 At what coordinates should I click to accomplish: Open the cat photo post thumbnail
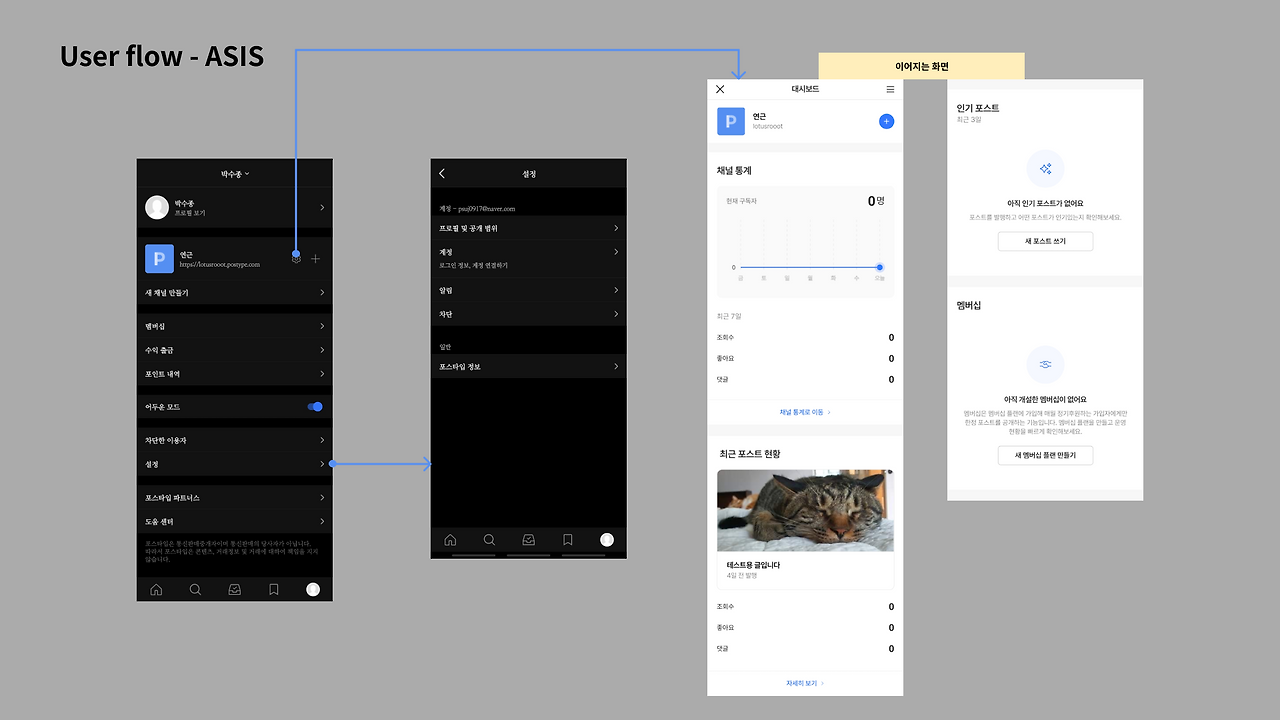pyautogui.click(x=805, y=510)
